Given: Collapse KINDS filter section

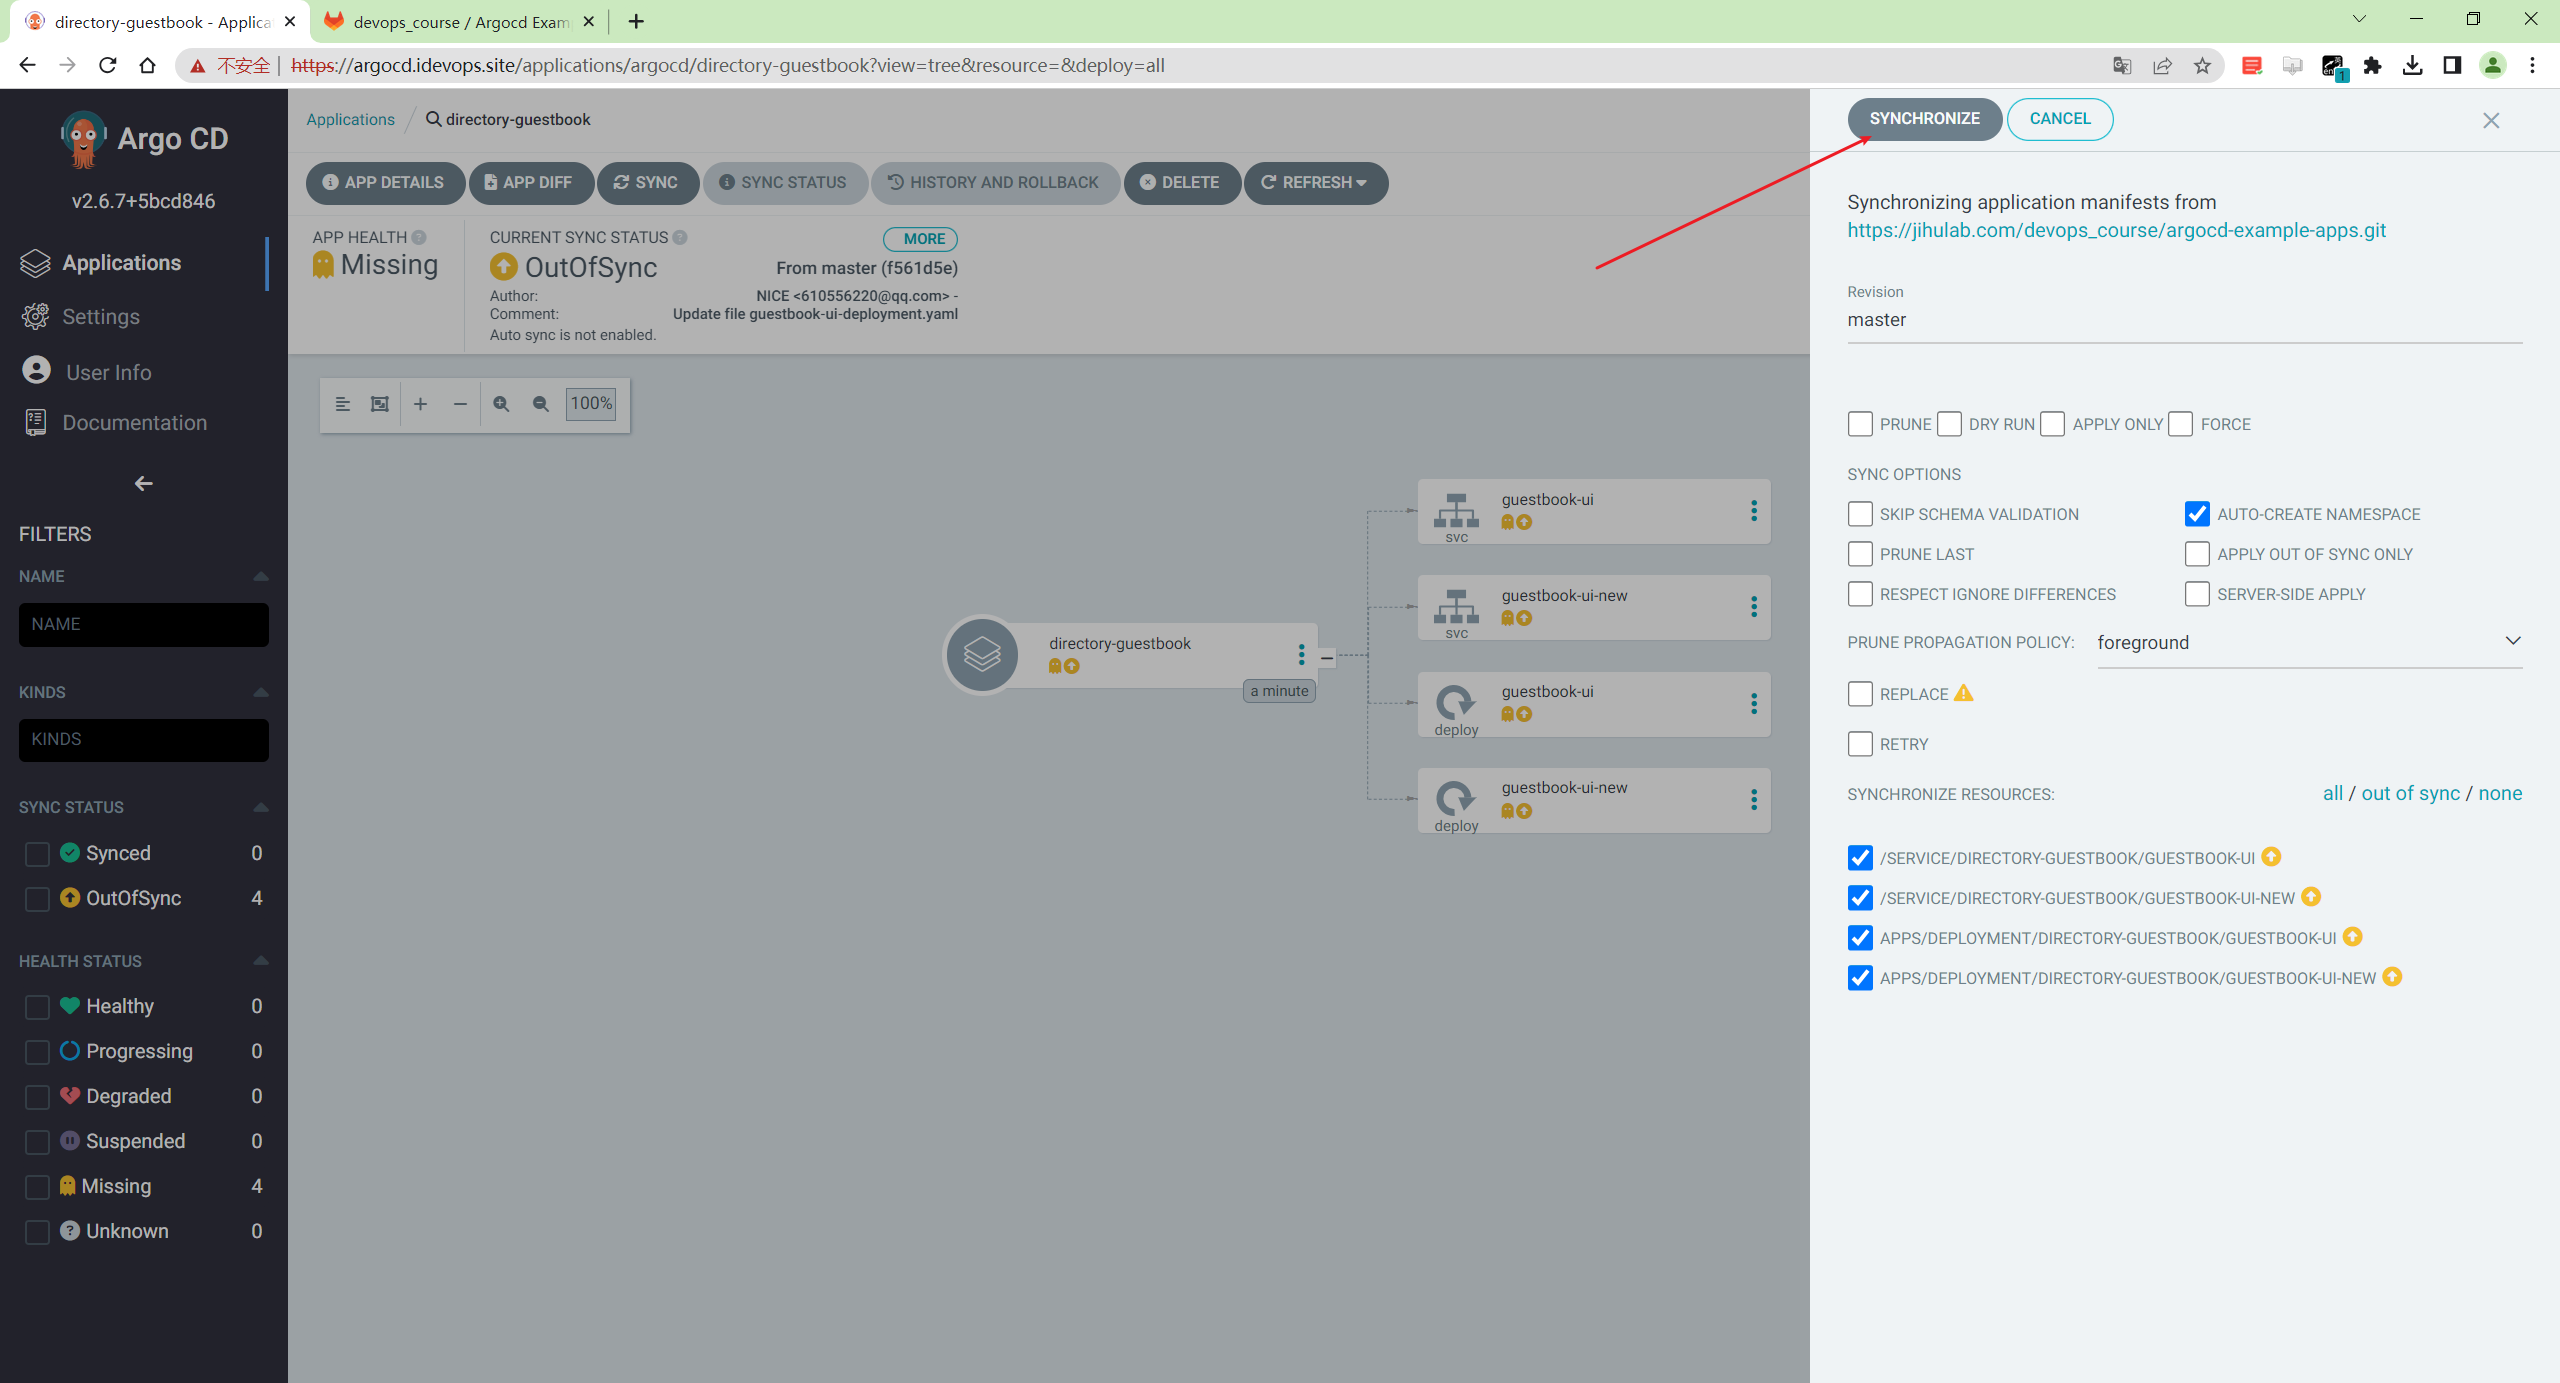Looking at the screenshot, I should 261,692.
